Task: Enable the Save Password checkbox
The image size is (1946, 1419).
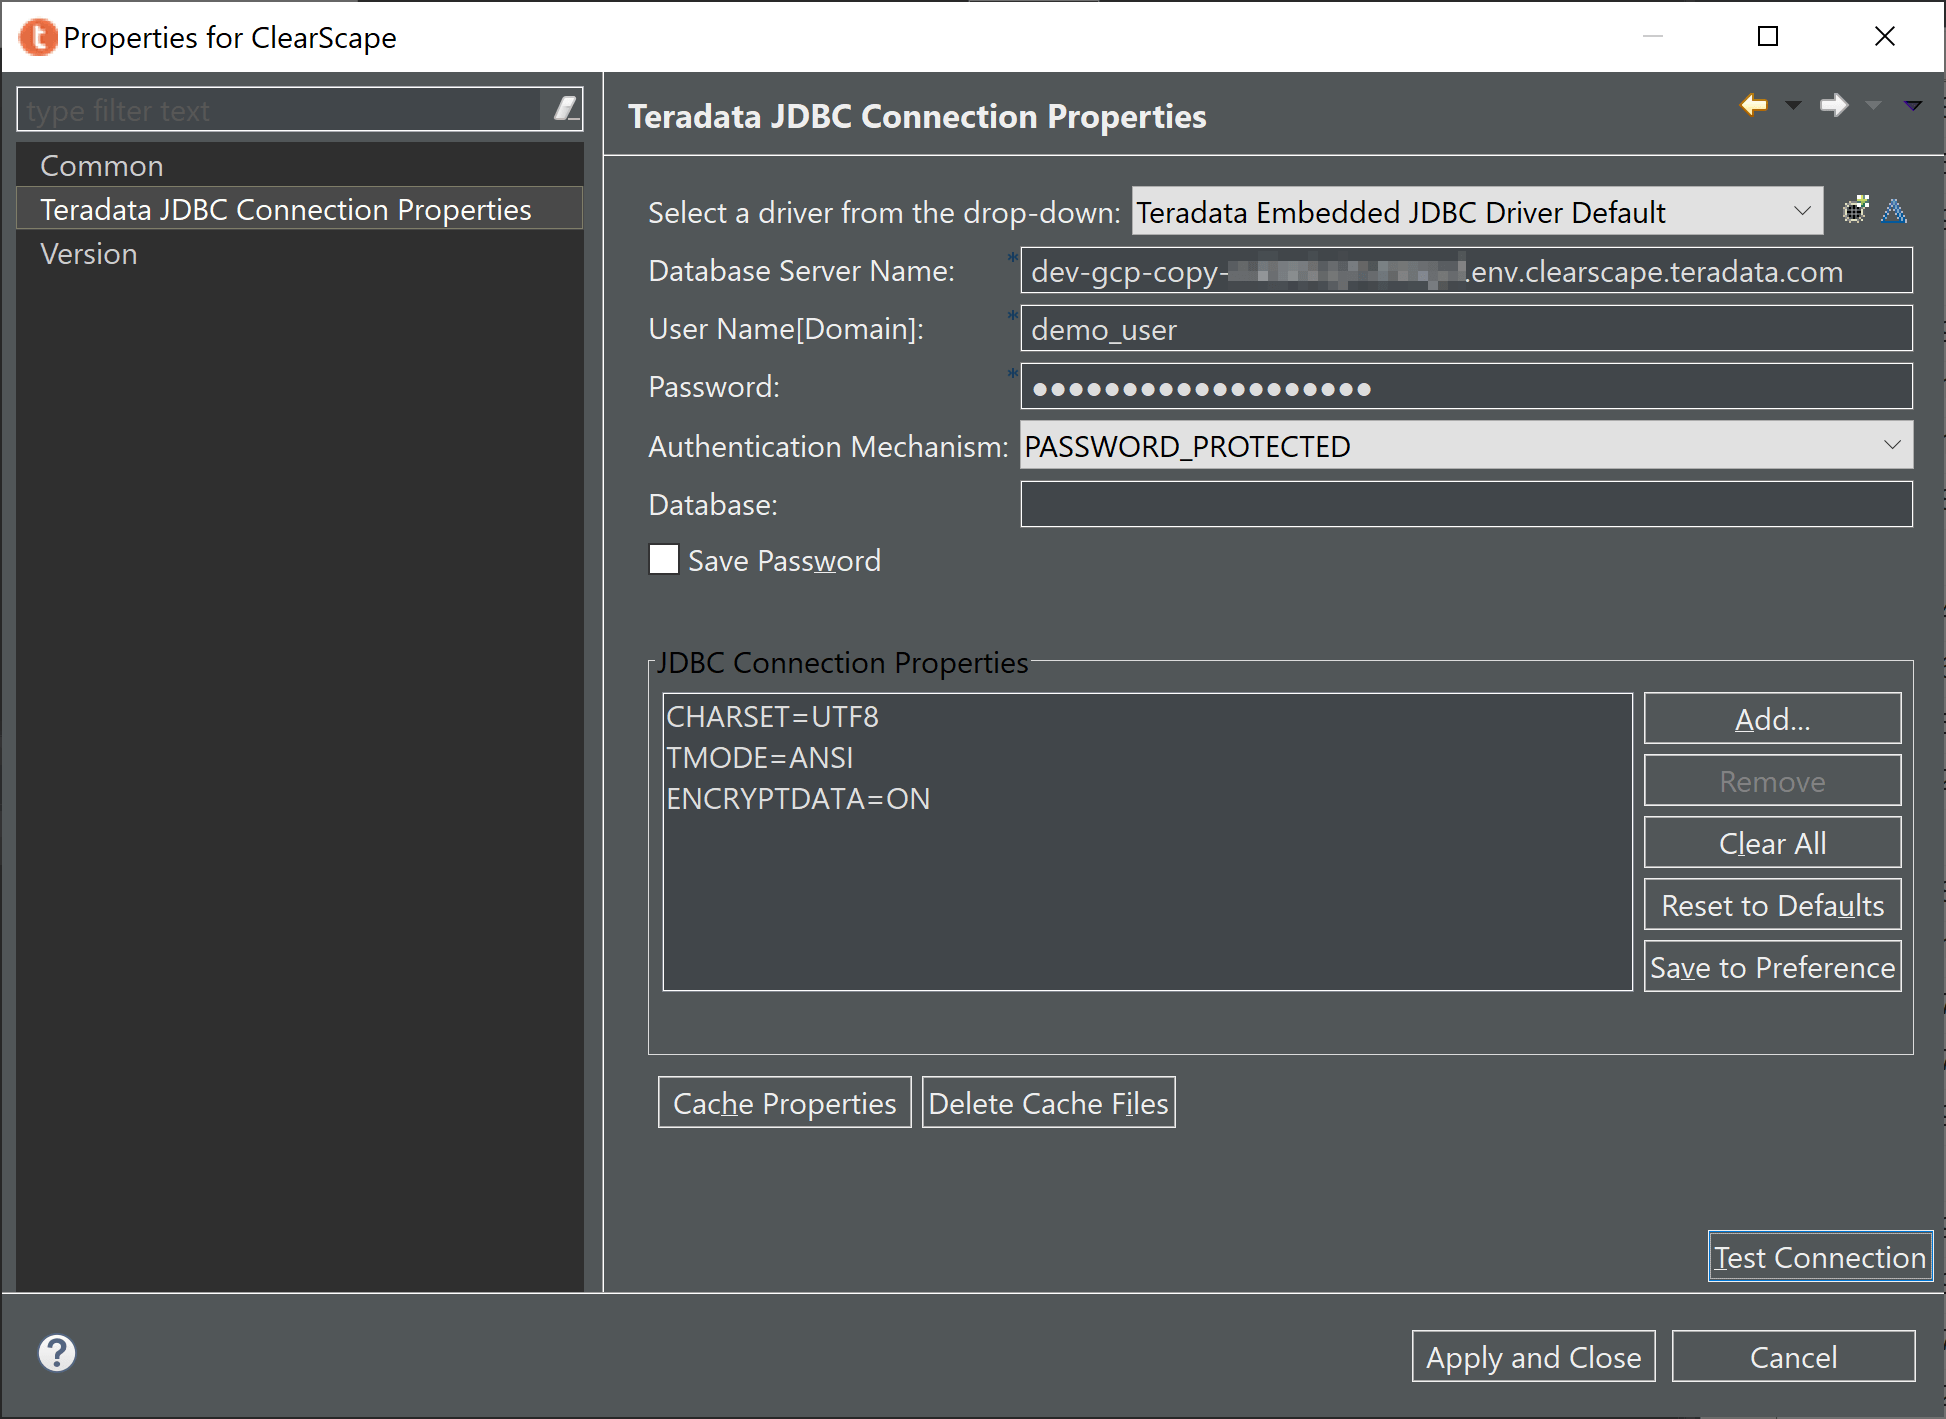Action: click(x=664, y=559)
